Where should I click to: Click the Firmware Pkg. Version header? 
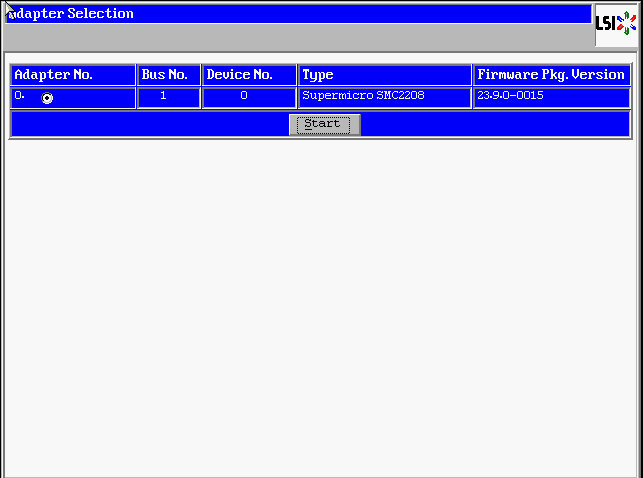pos(552,75)
